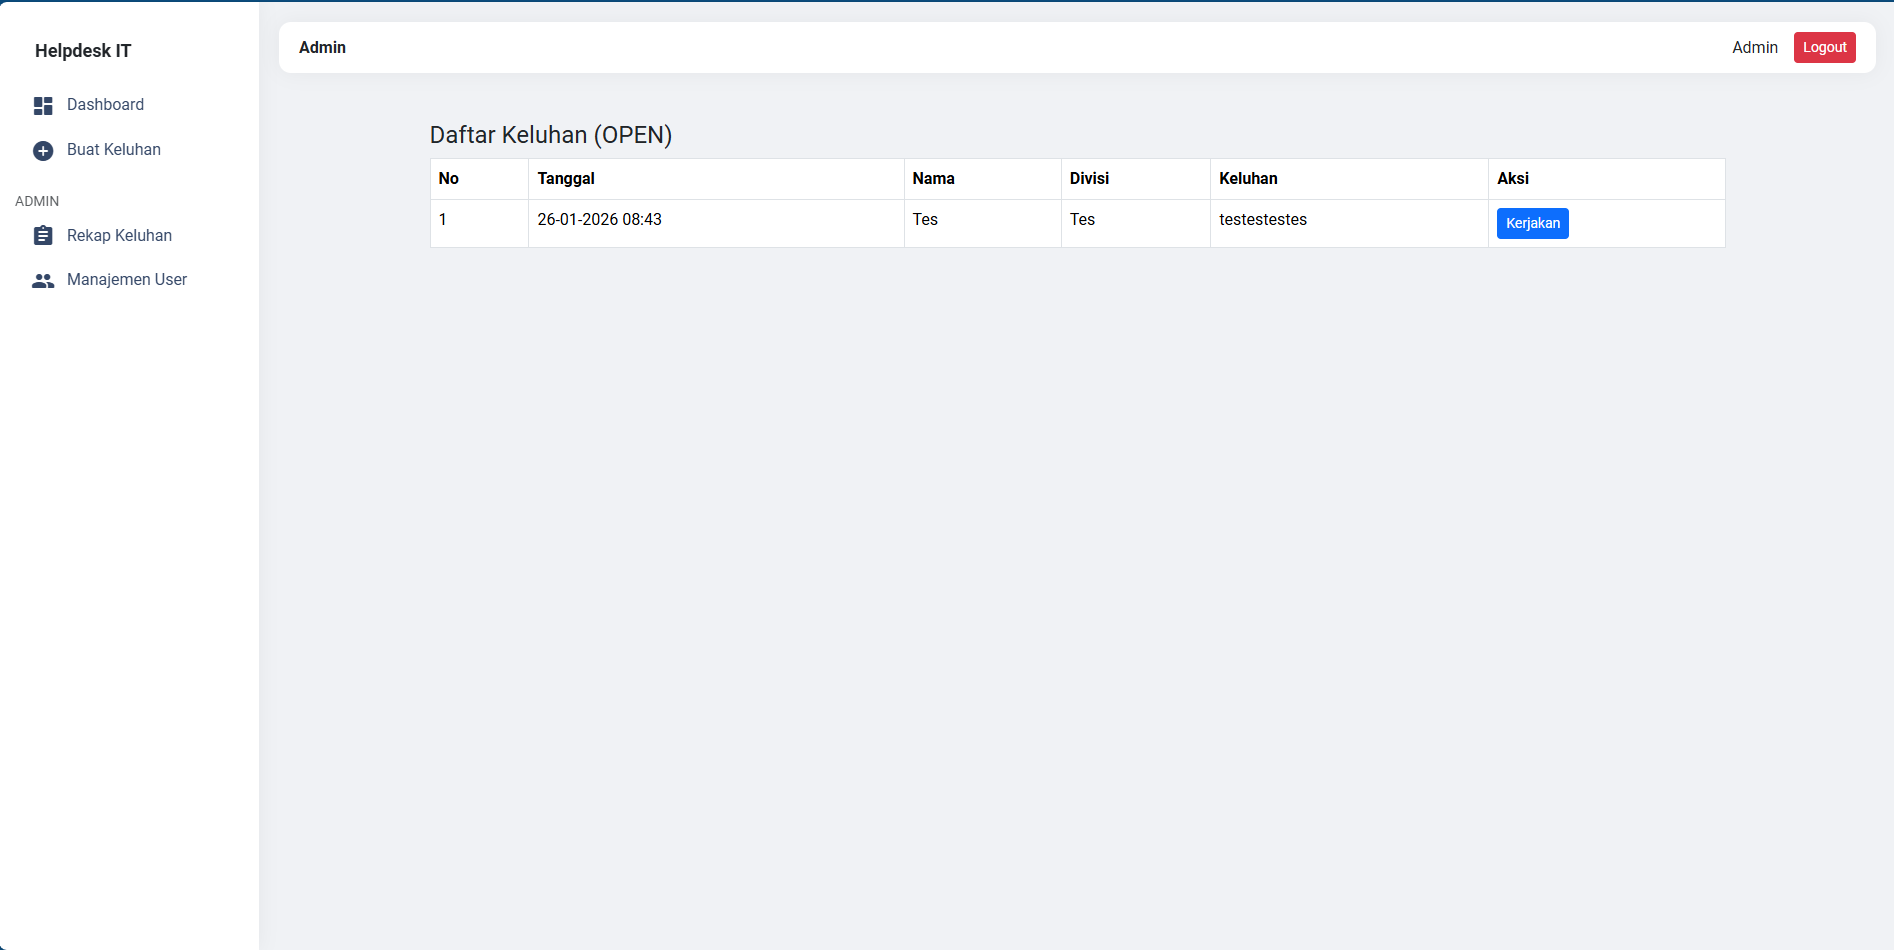Image resolution: width=1894 pixels, height=950 pixels.
Task: Click the Nama column header
Action: [933, 179]
